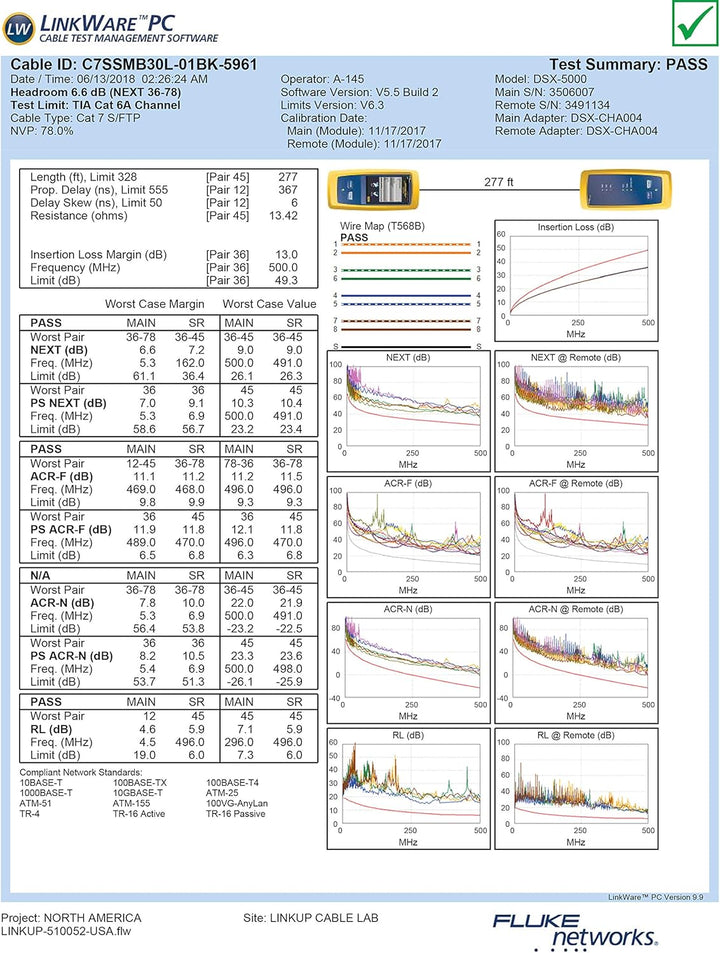Click the ACR-N (dB) main graph

(x=408, y=658)
